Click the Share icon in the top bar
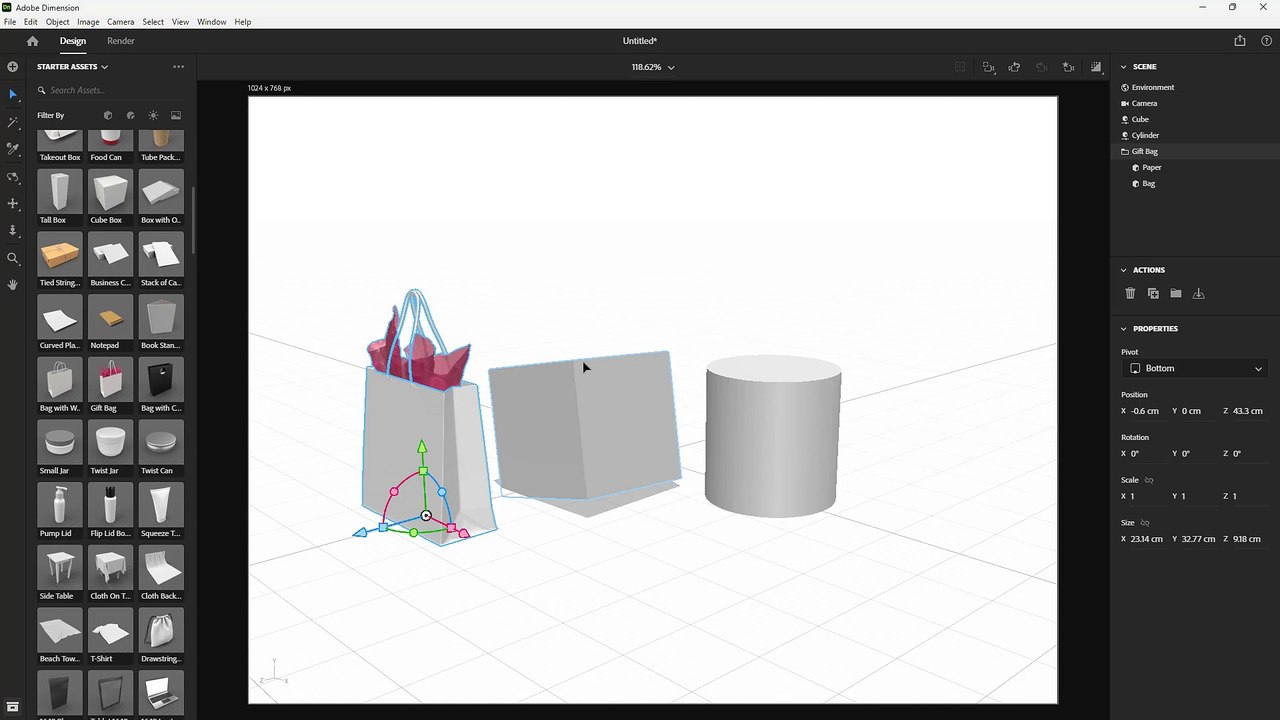Screen dimensions: 1280x720 [x=1240, y=41]
